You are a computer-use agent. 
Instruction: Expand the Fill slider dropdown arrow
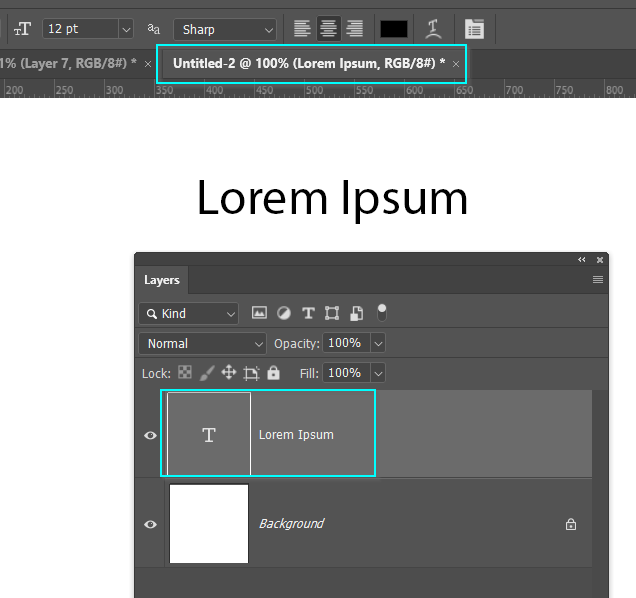[x=378, y=373]
